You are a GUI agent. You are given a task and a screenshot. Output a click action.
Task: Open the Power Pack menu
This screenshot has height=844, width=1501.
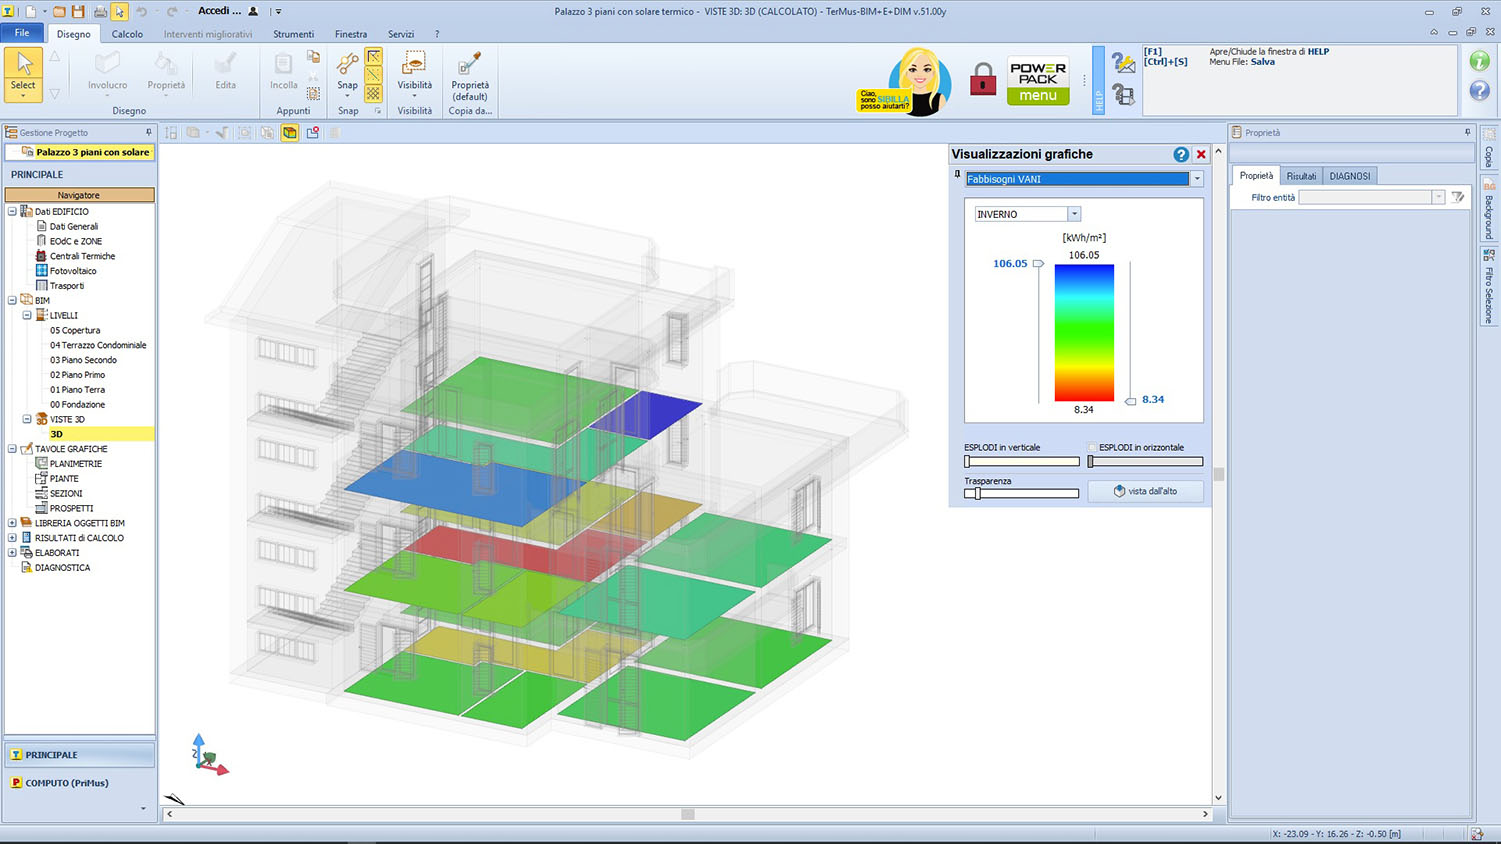pos(1038,82)
